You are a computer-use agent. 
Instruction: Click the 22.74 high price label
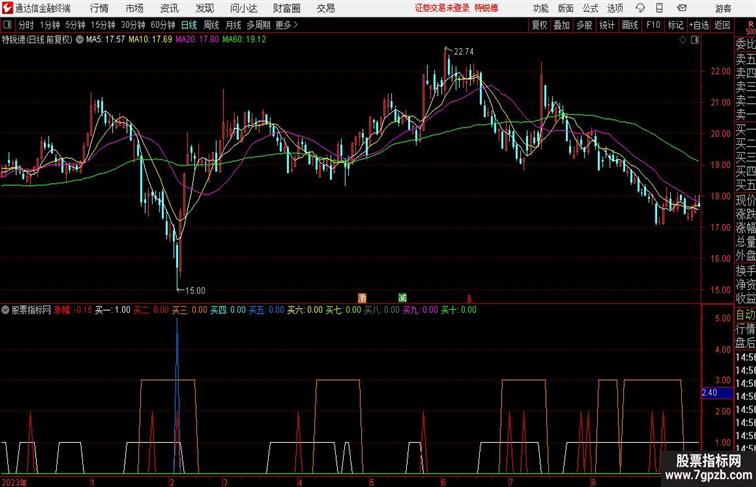click(x=463, y=52)
